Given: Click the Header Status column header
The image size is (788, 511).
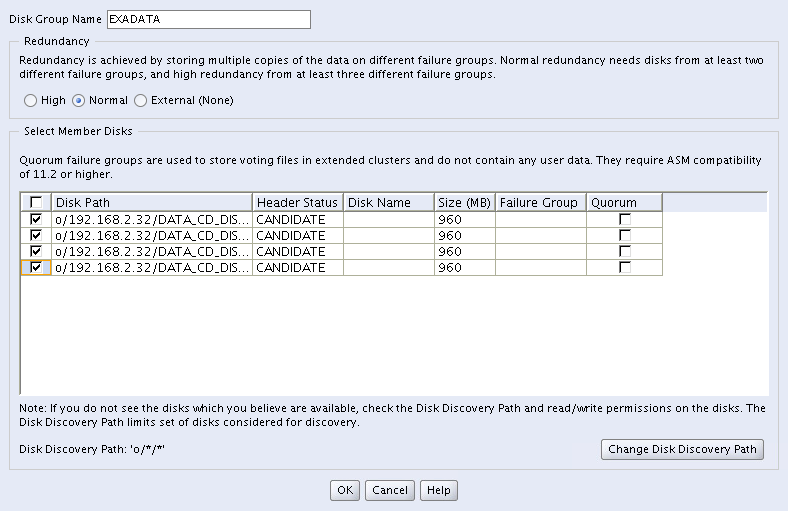Looking at the screenshot, I should coord(297,202).
